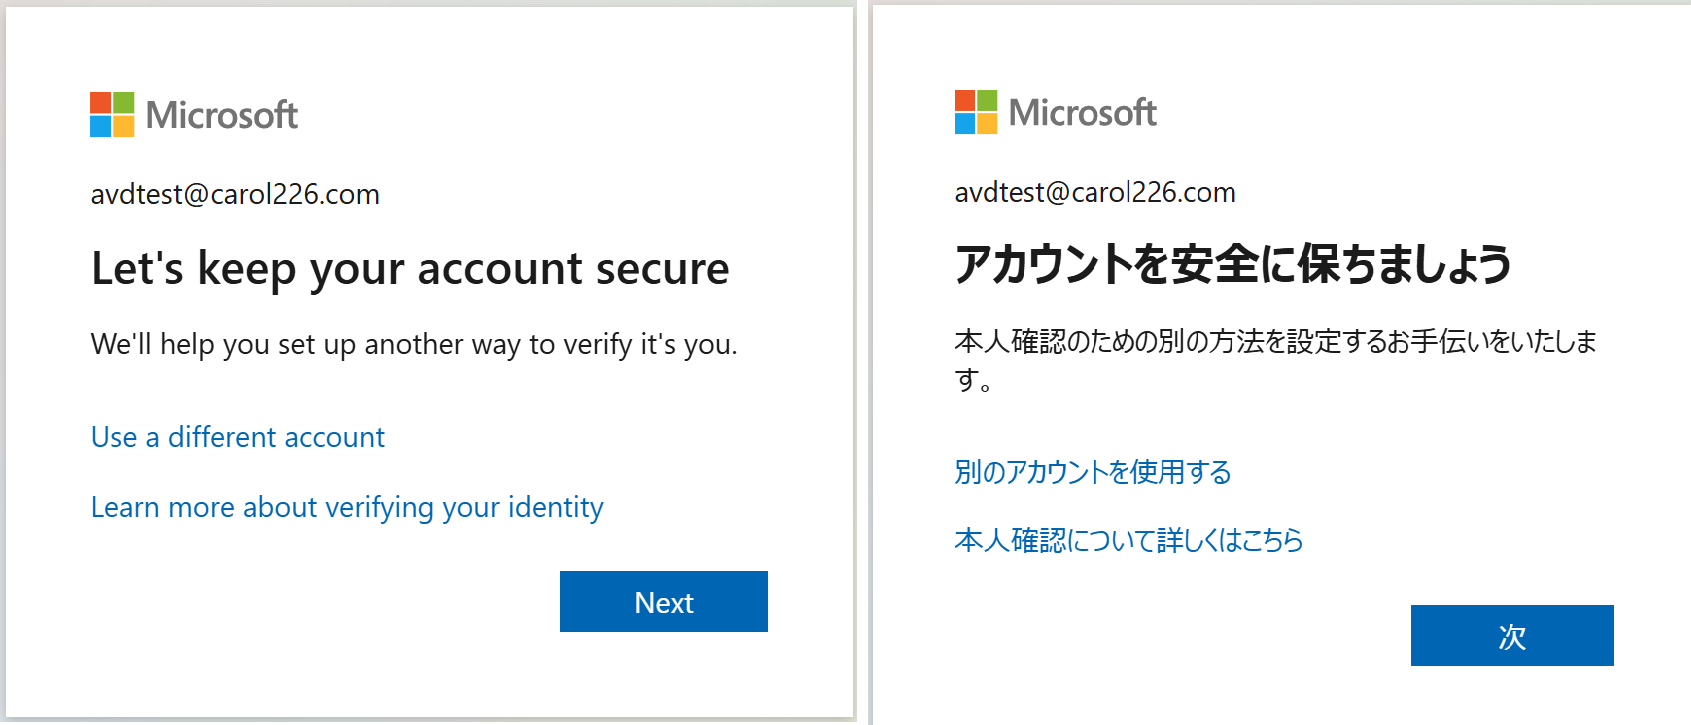Click the Microsoft wordmark text in the English panel
This screenshot has height=725, width=1691.
[222, 115]
